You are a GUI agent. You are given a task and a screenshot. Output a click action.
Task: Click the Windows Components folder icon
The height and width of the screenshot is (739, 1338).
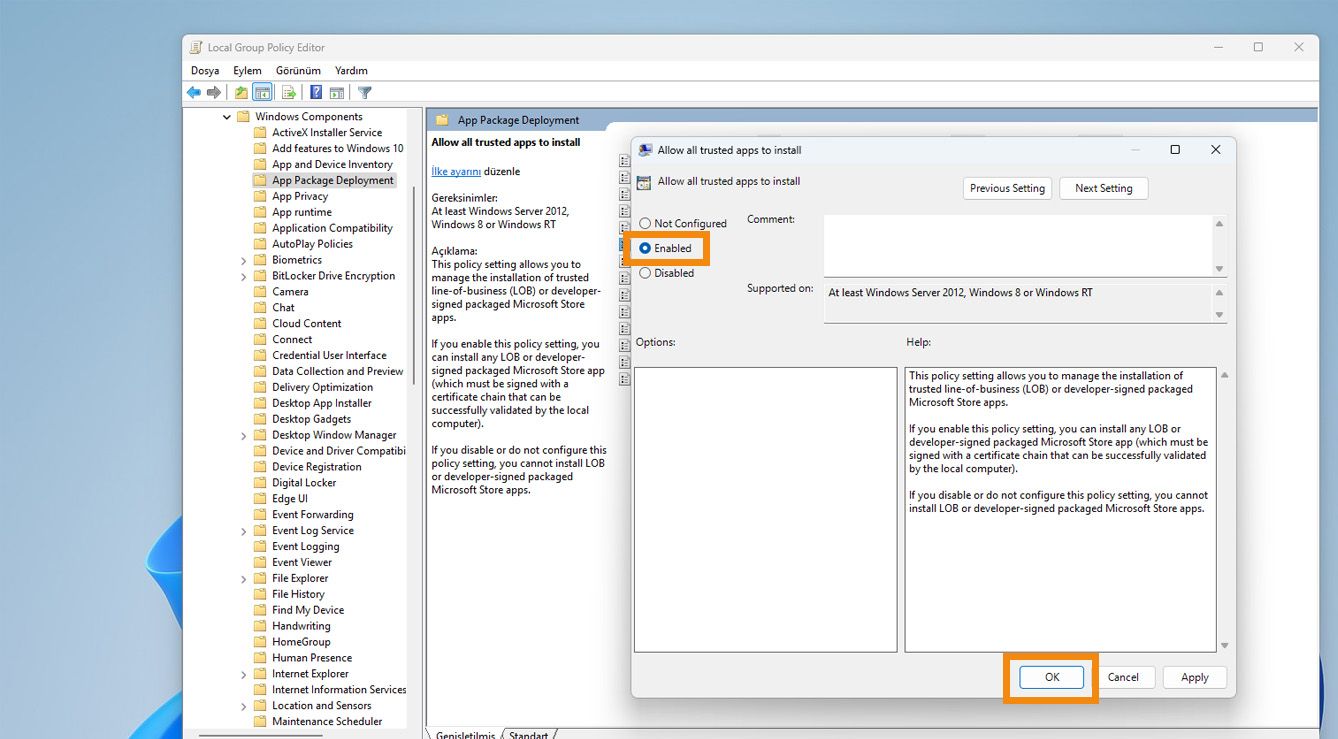[242, 117]
